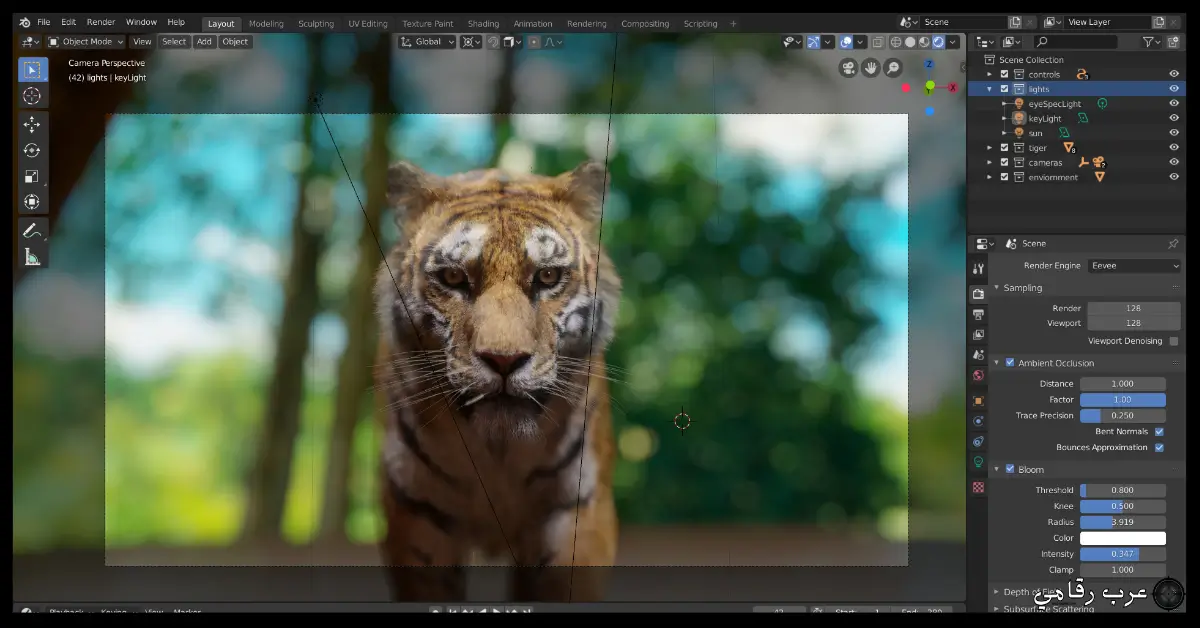Open the Render Engine dropdown
This screenshot has width=1200, height=628.
pos(1135,265)
